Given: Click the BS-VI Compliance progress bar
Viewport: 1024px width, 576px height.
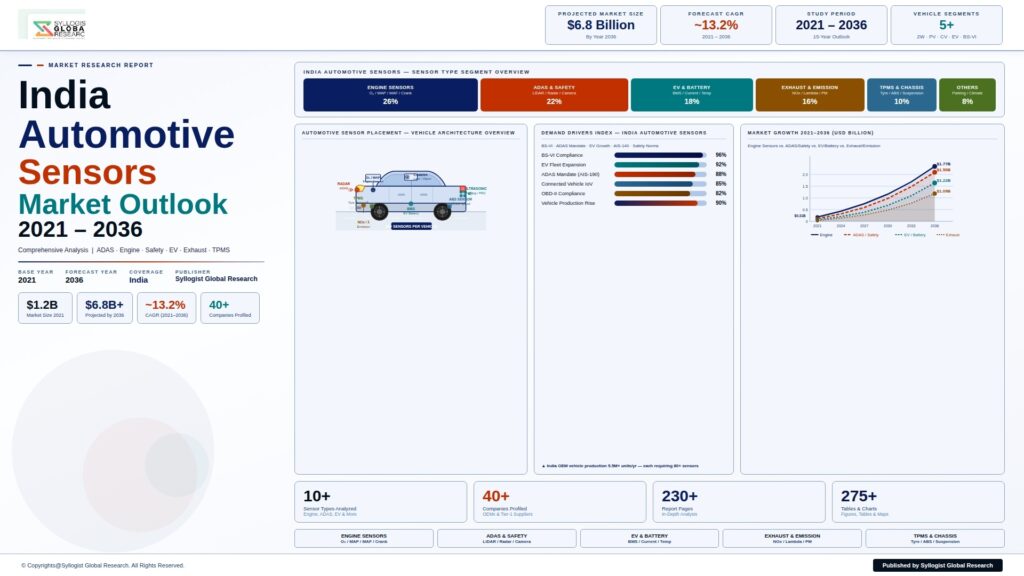Looking at the screenshot, I should (659, 155).
